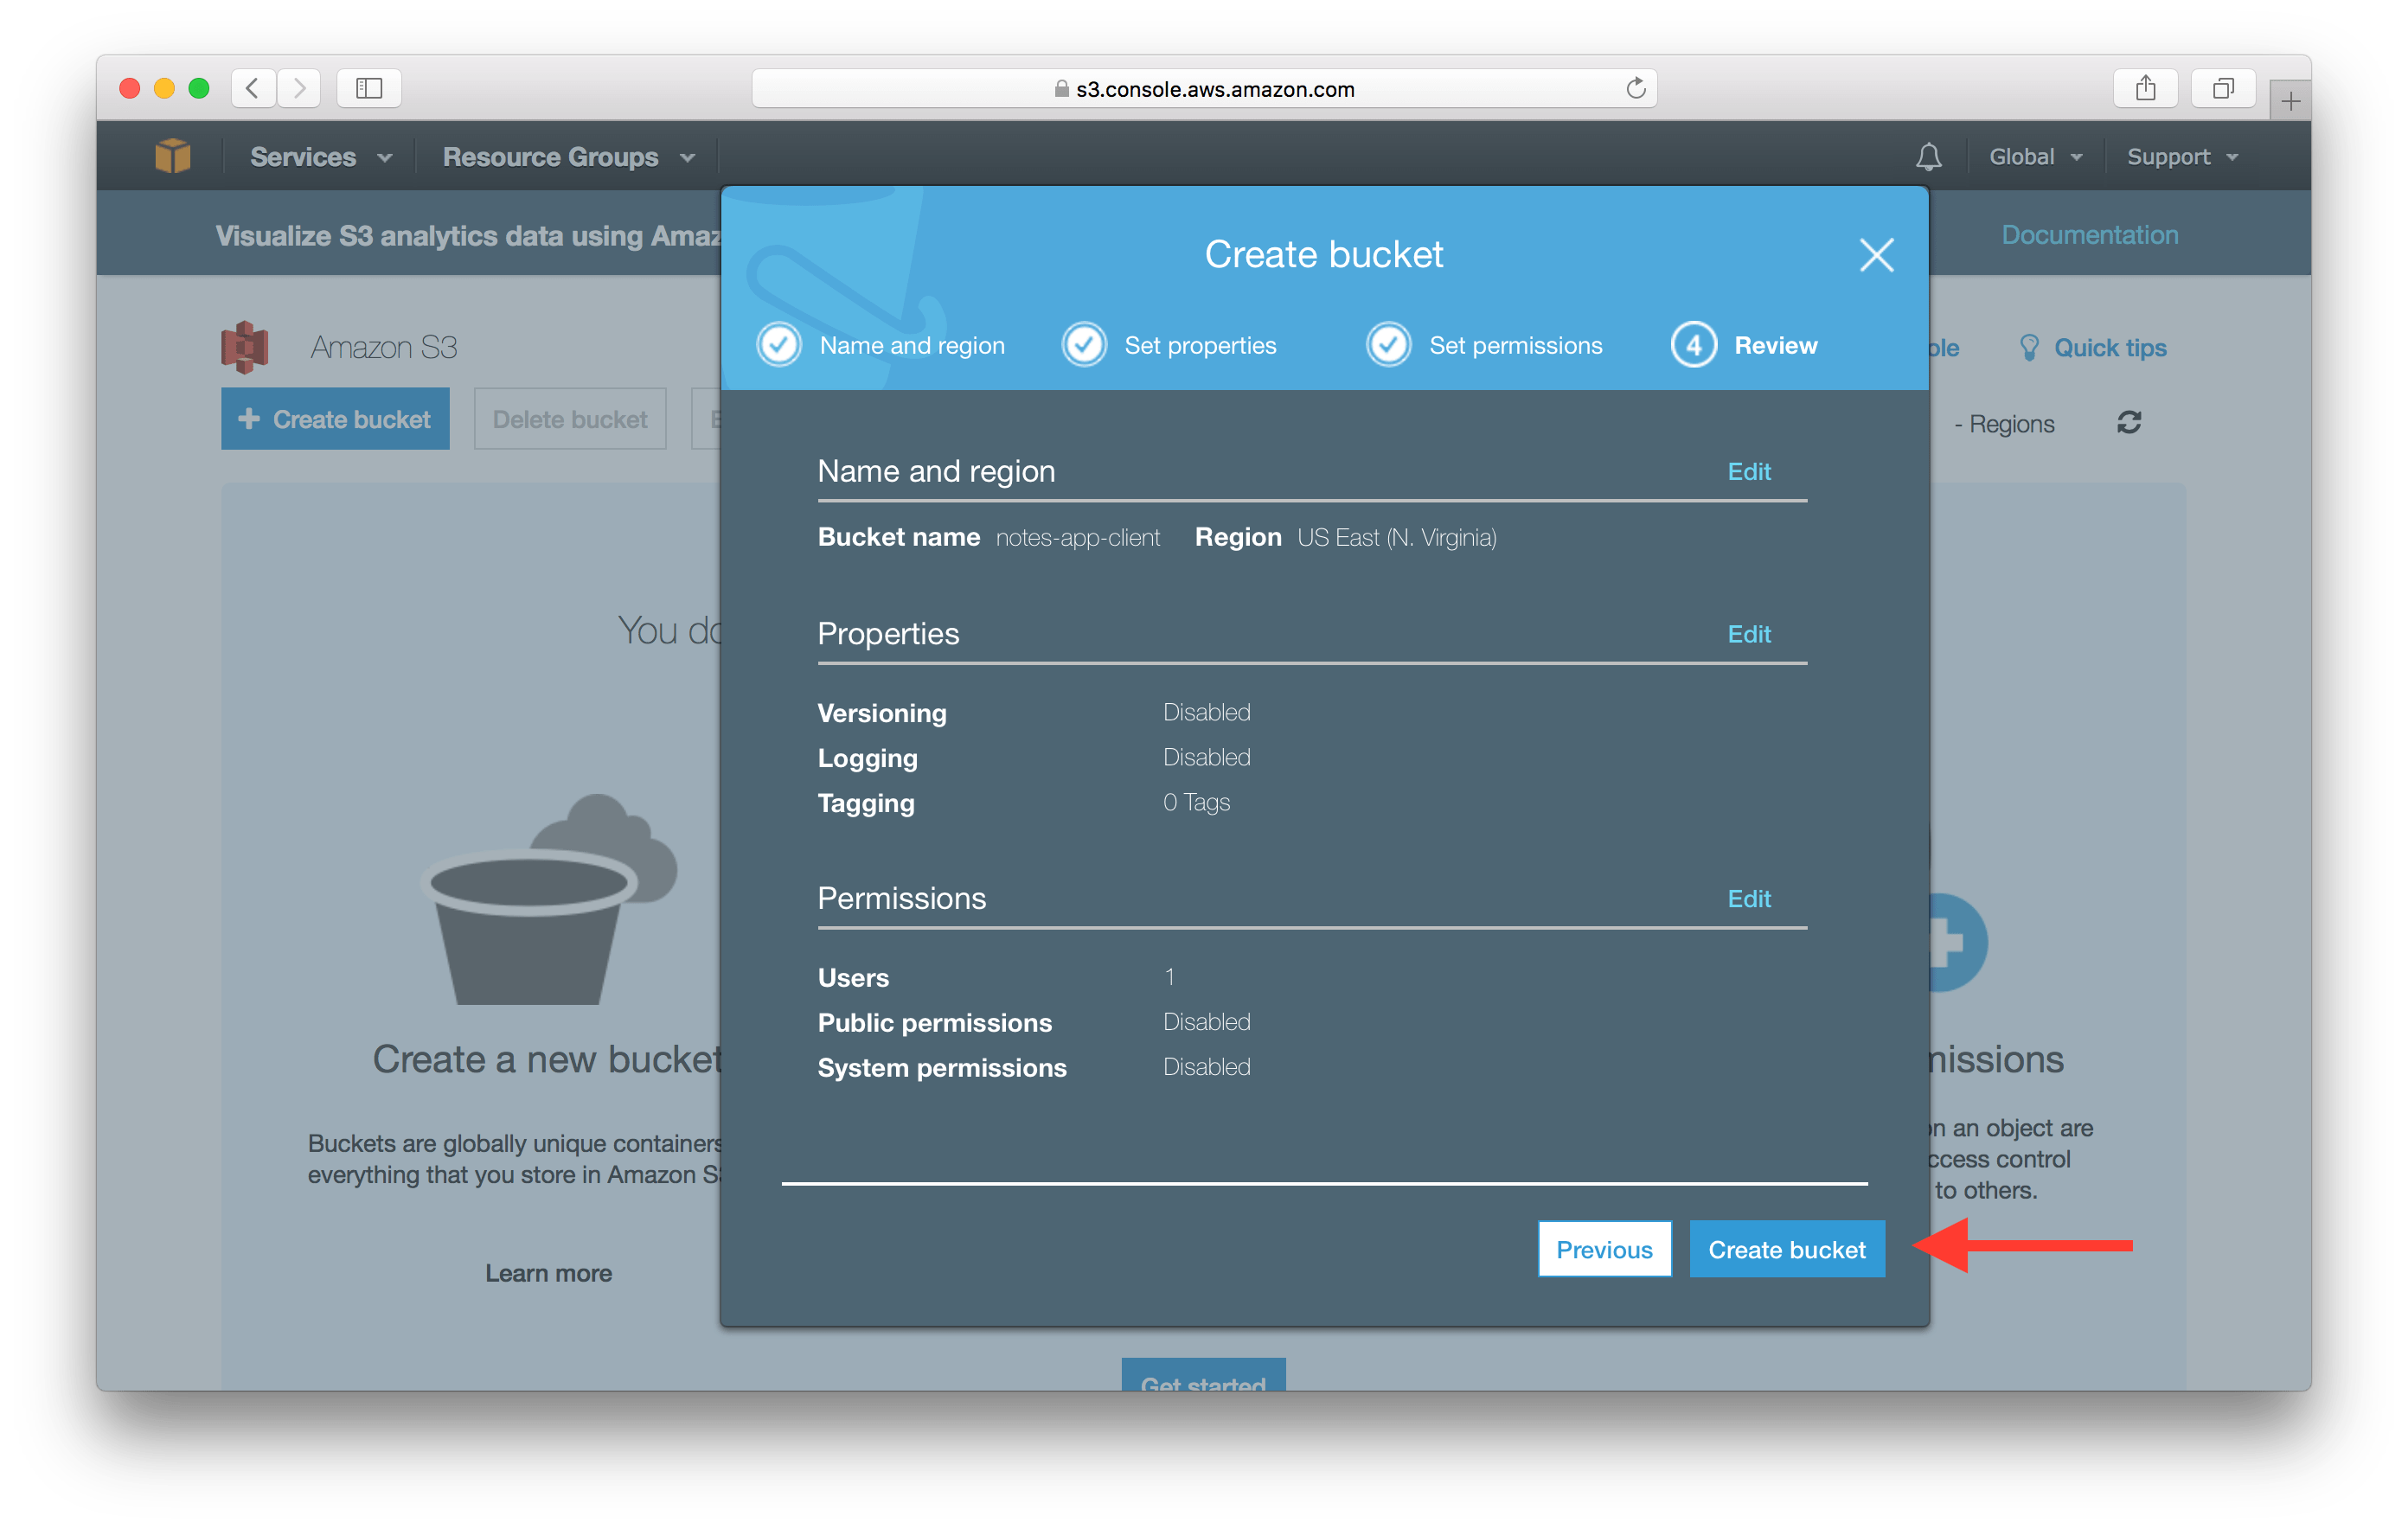
Task: Expand the Resource Groups dropdown
Action: 566,156
